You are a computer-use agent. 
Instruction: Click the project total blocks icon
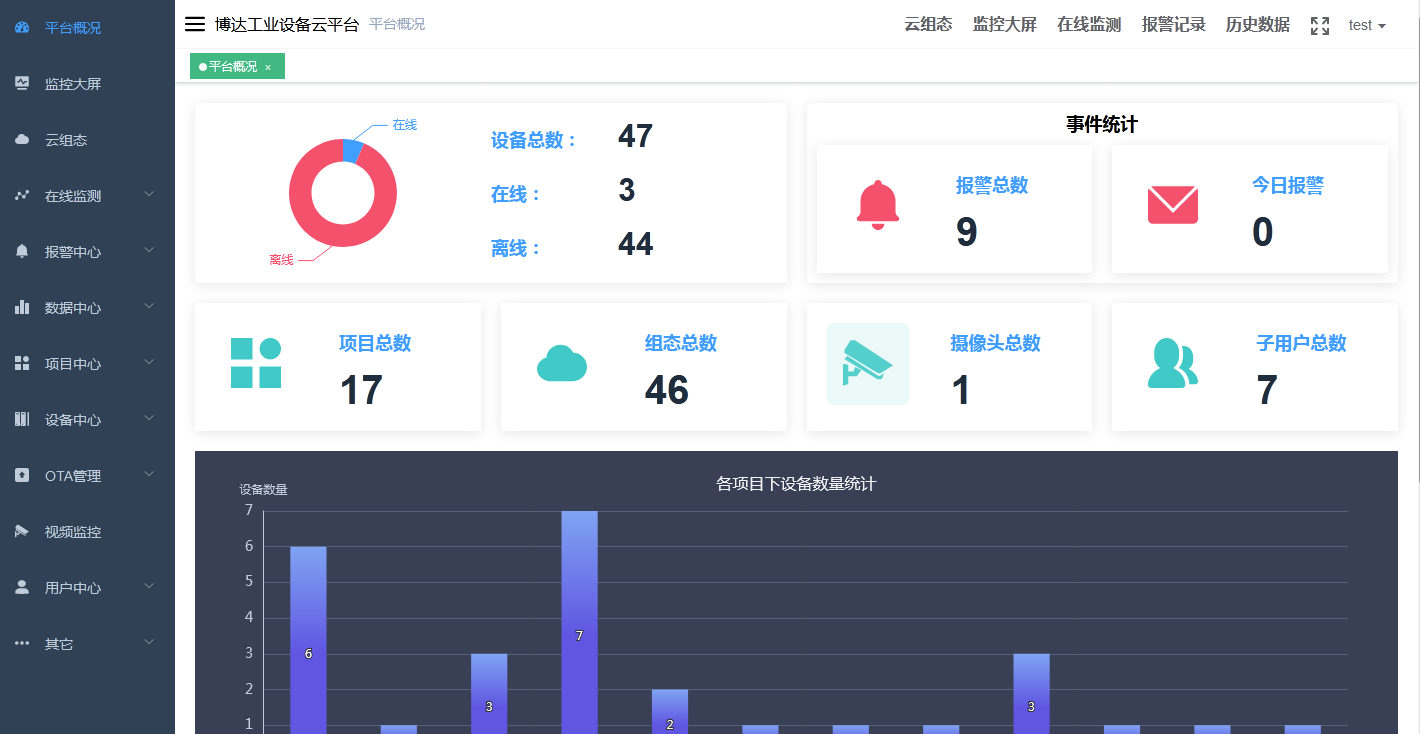[256, 363]
